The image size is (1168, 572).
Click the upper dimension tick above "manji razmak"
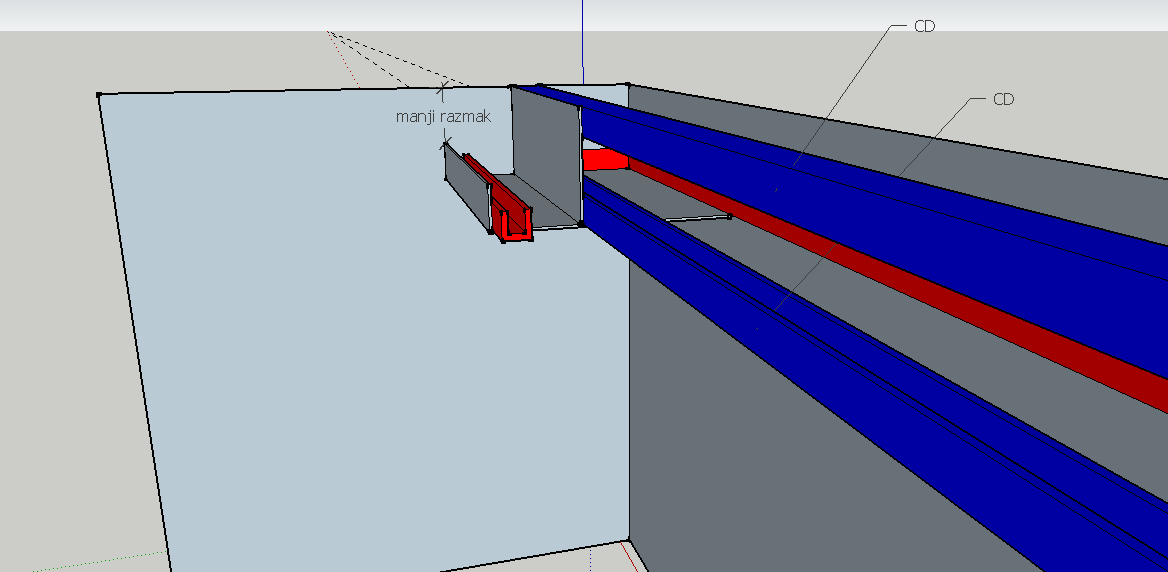coord(441,90)
